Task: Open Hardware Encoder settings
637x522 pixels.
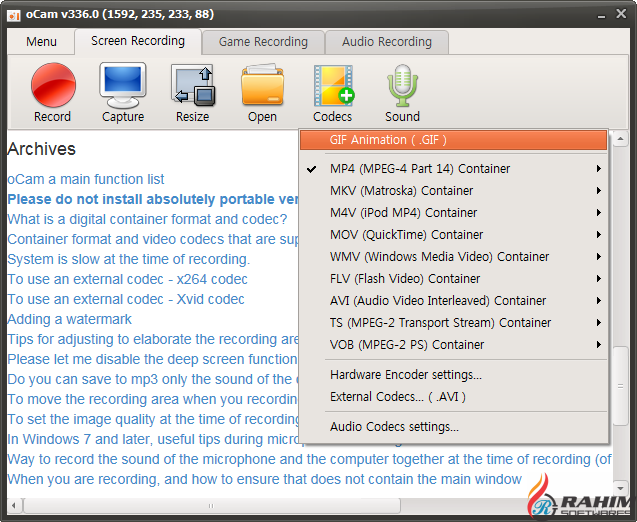Action: pos(453,375)
